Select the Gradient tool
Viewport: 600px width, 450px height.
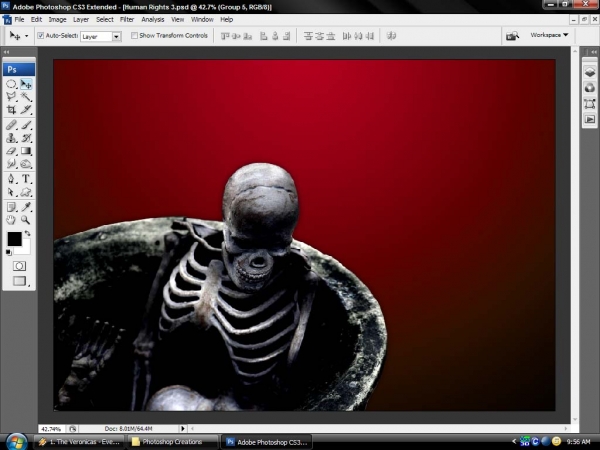click(26, 151)
